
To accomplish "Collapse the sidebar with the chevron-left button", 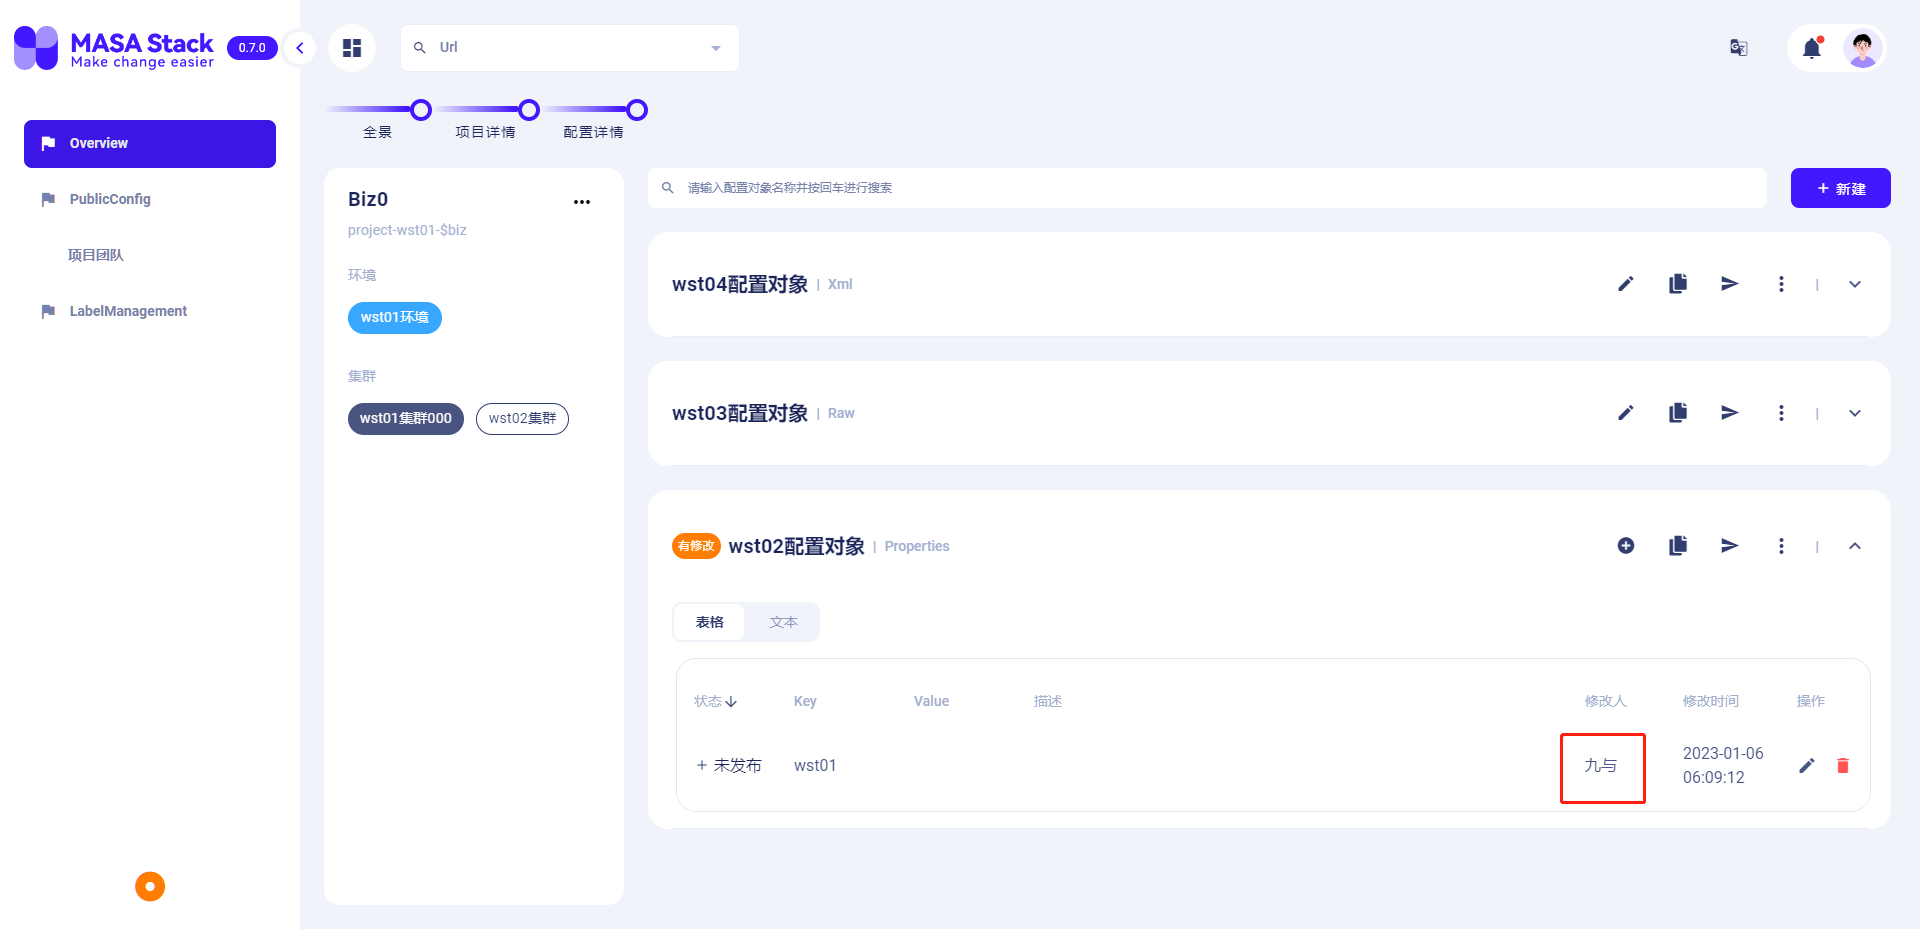I will [x=299, y=48].
